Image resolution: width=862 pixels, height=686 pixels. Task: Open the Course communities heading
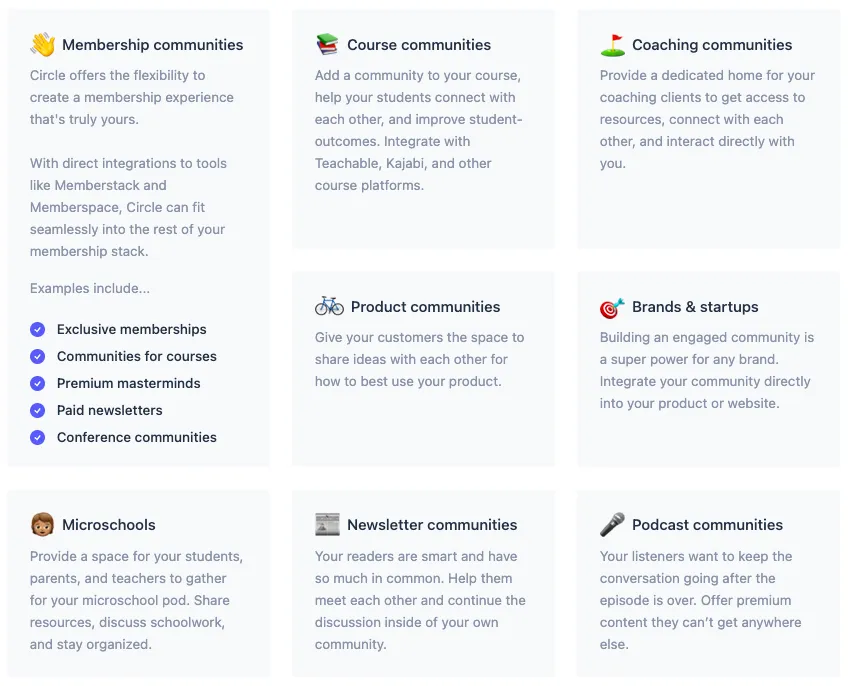(x=418, y=45)
